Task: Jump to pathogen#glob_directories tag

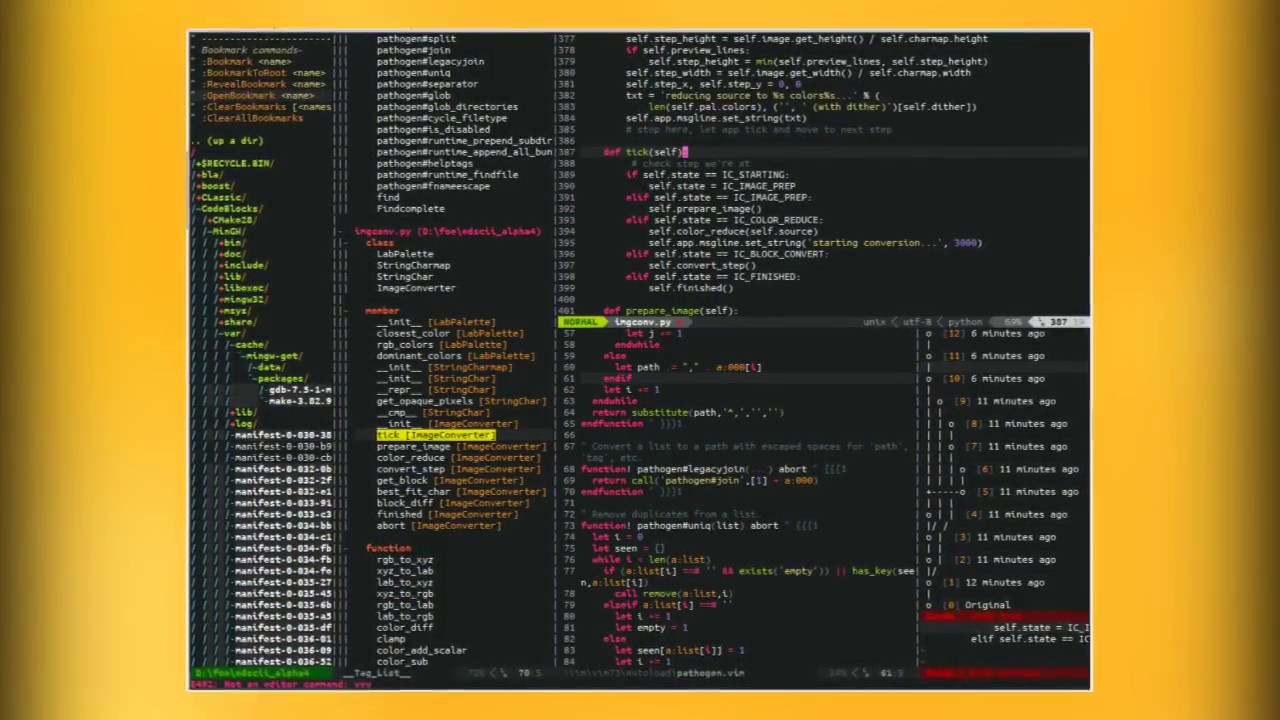Action: pos(447,107)
